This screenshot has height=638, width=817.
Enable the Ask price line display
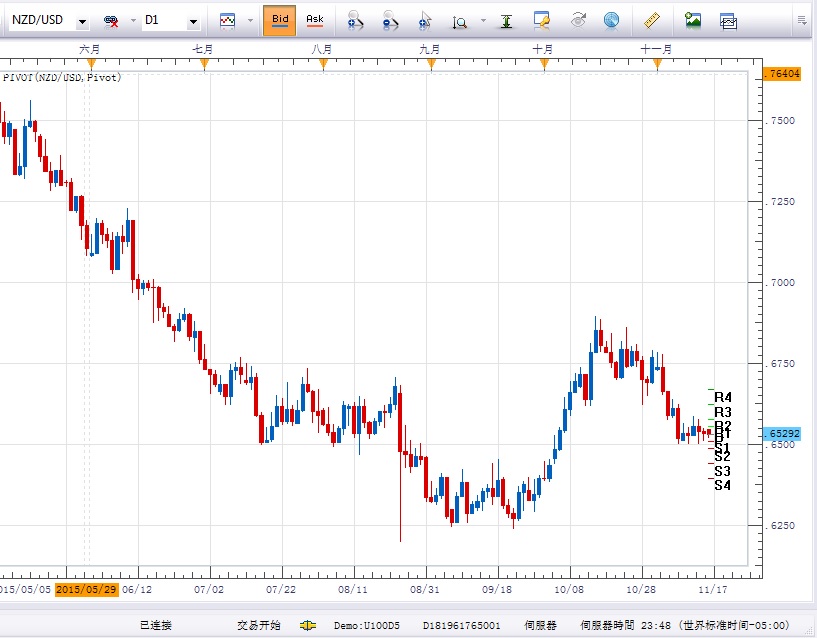(316, 19)
